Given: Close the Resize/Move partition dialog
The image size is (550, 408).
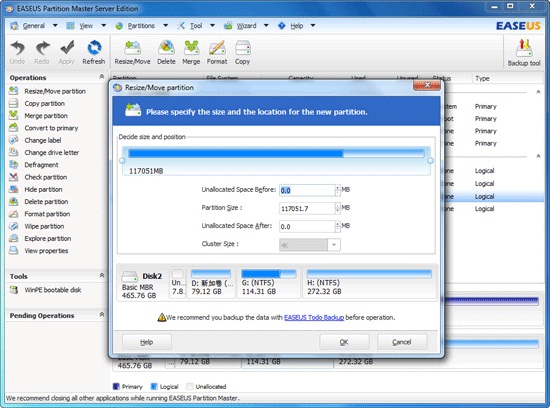Looking at the screenshot, I should pyautogui.click(x=427, y=85).
